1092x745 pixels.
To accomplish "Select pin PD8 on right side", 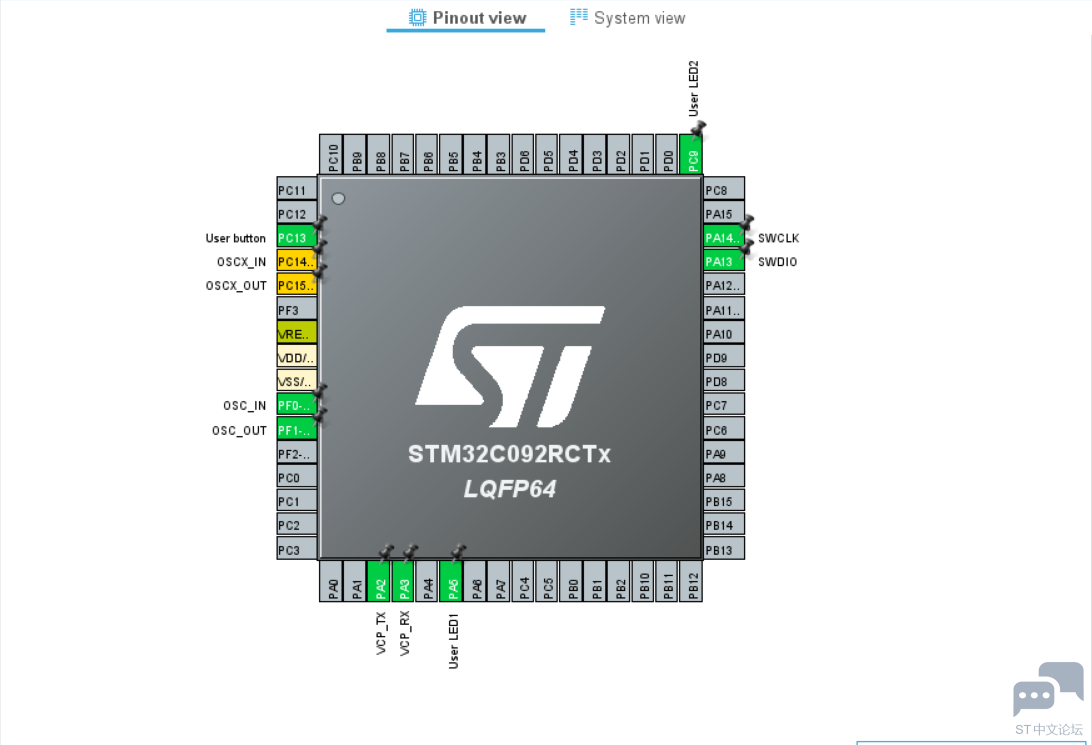I will [x=724, y=381].
